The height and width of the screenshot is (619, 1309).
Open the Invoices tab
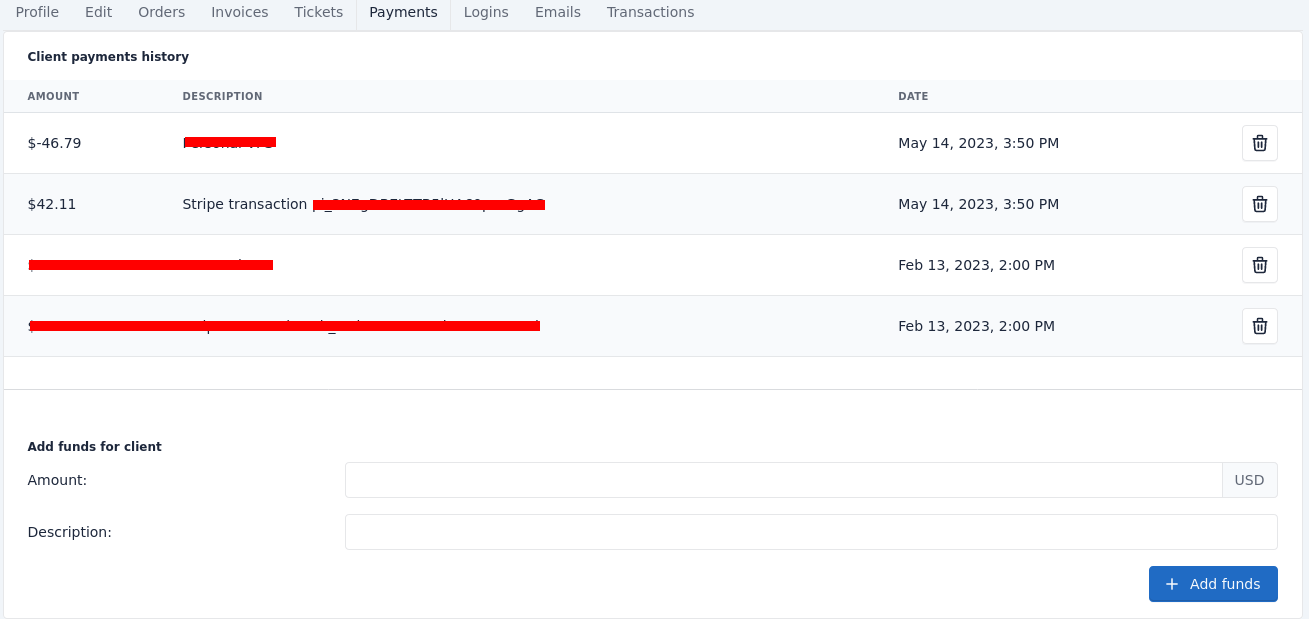[239, 12]
